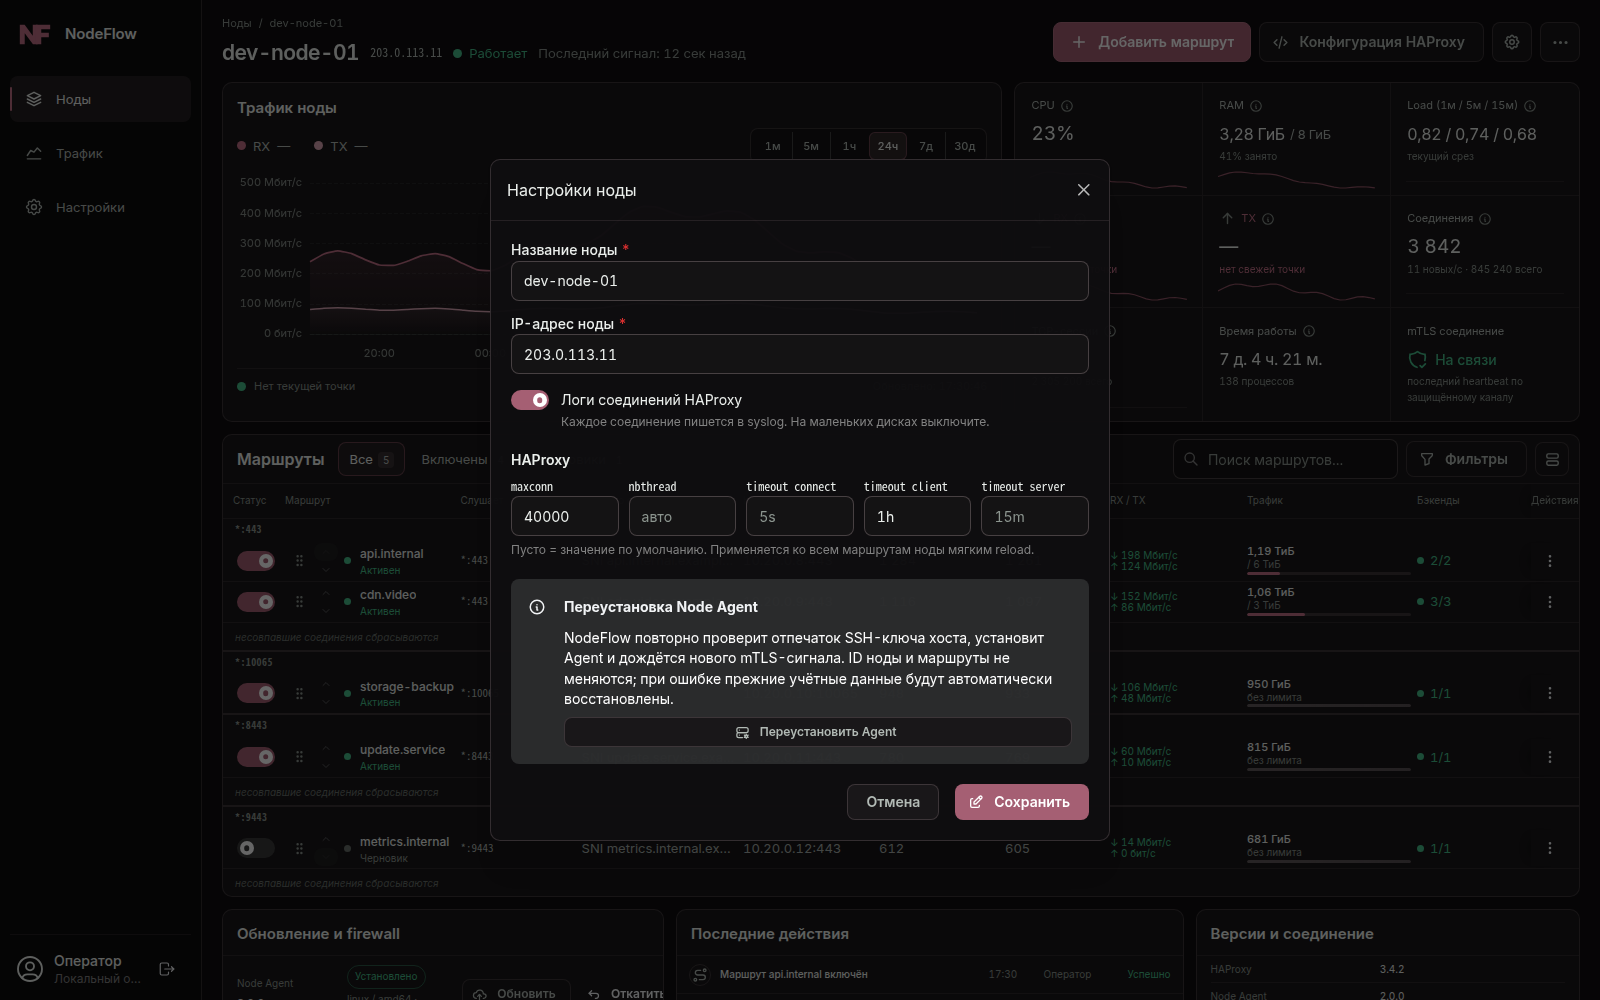Set the timeout server field
Image resolution: width=1600 pixels, height=1000 pixels.
1035,516
